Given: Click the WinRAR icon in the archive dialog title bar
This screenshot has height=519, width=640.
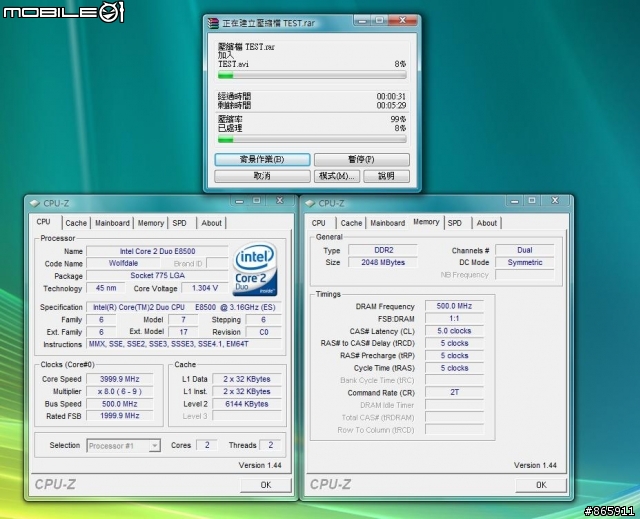Looking at the screenshot, I should pos(213,23).
